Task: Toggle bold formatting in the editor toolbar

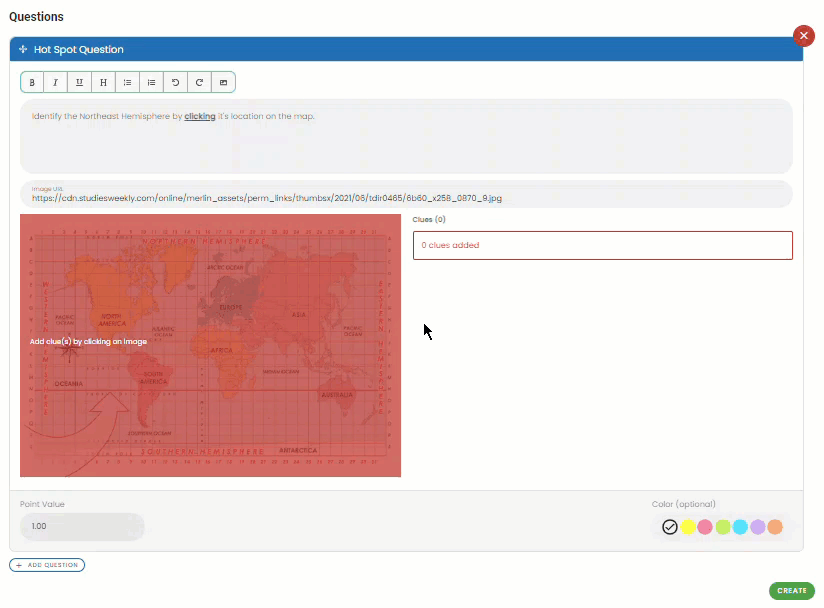Action: coord(32,82)
